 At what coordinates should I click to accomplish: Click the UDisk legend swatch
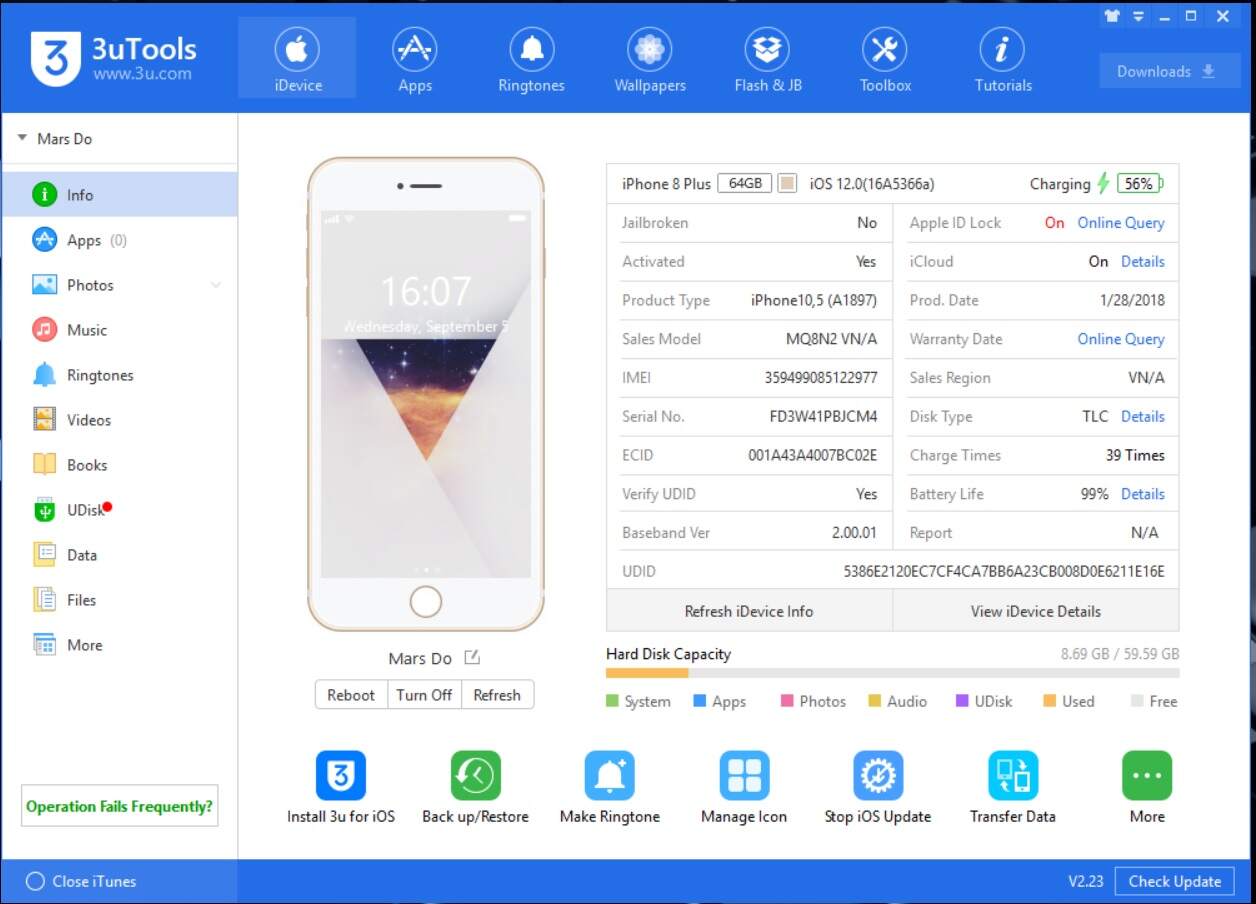point(962,701)
